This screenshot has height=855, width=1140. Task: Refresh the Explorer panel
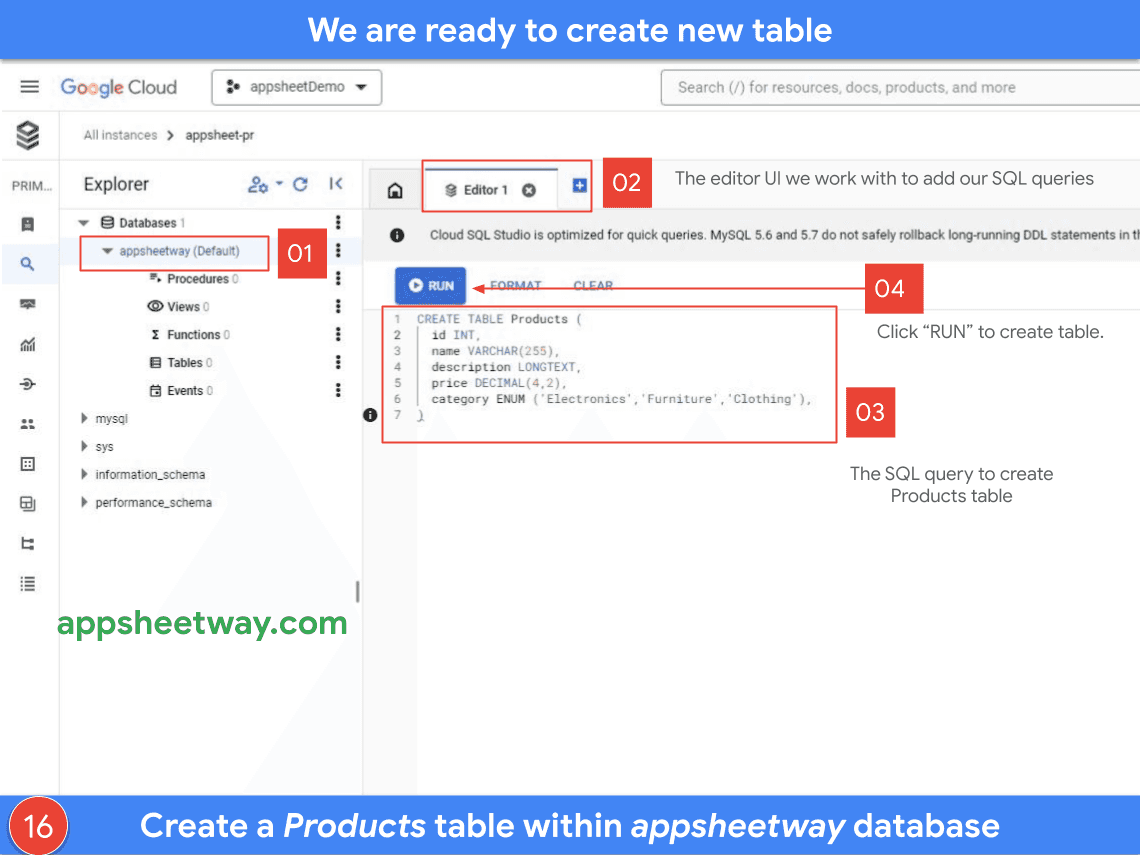click(300, 184)
